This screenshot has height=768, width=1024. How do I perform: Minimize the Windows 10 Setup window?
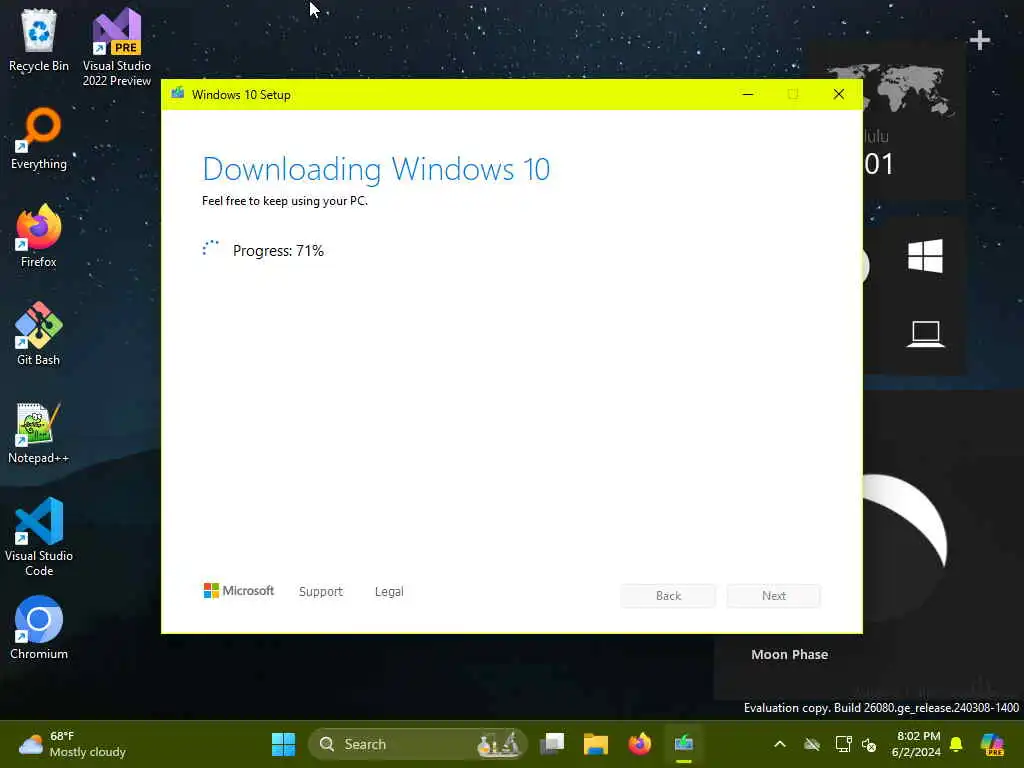(748, 95)
